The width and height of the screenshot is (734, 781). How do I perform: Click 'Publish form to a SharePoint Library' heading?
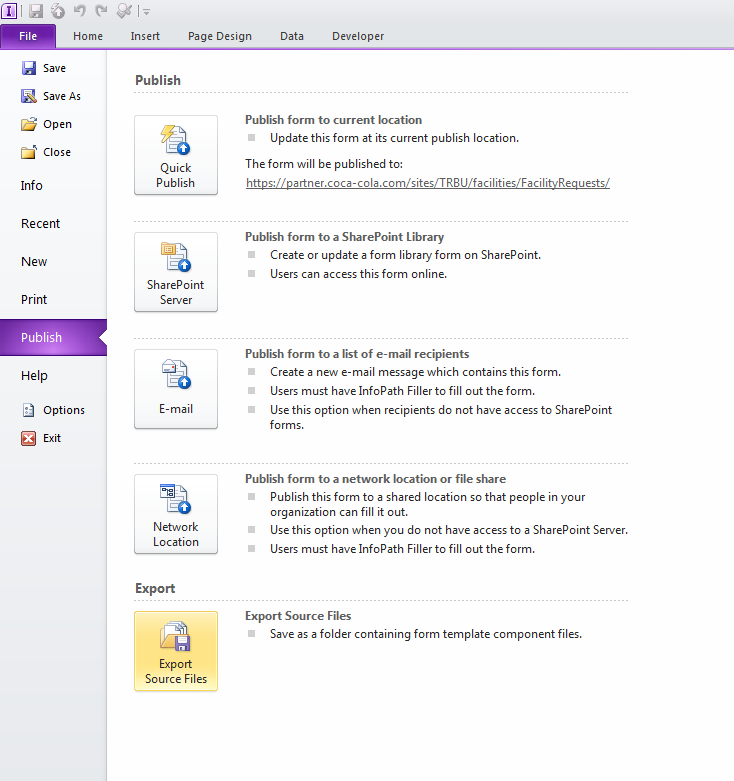344,237
